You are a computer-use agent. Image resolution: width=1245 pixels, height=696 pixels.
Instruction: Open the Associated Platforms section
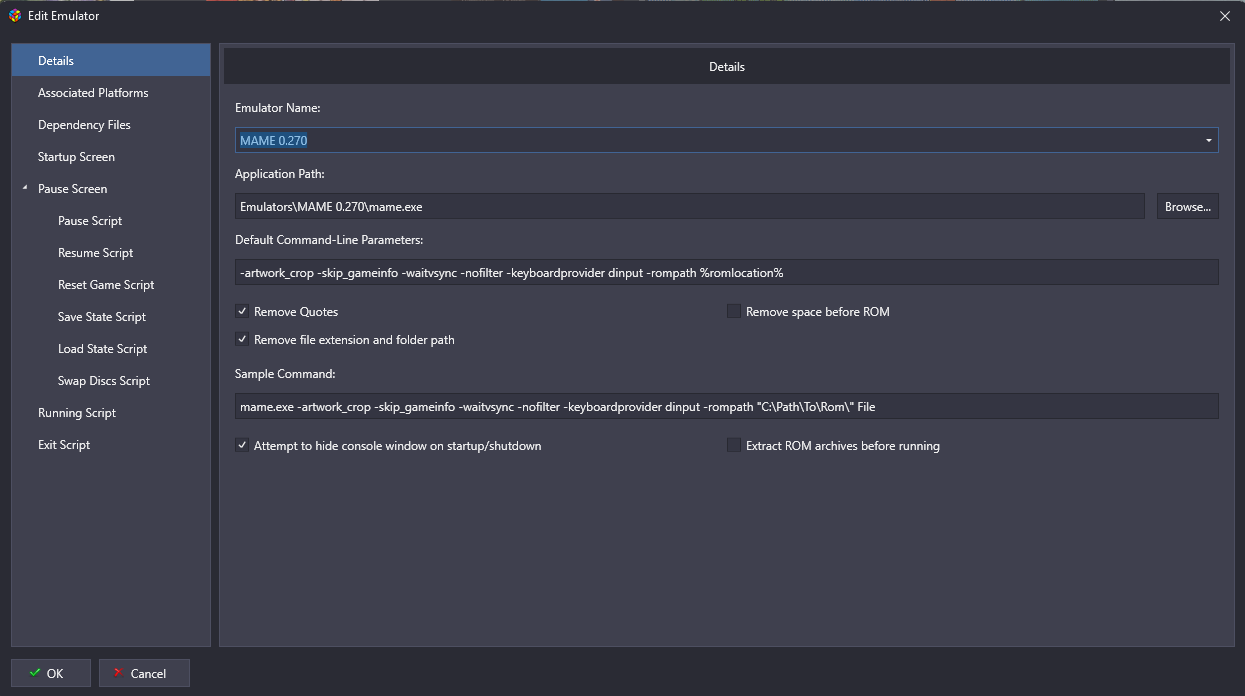click(93, 93)
